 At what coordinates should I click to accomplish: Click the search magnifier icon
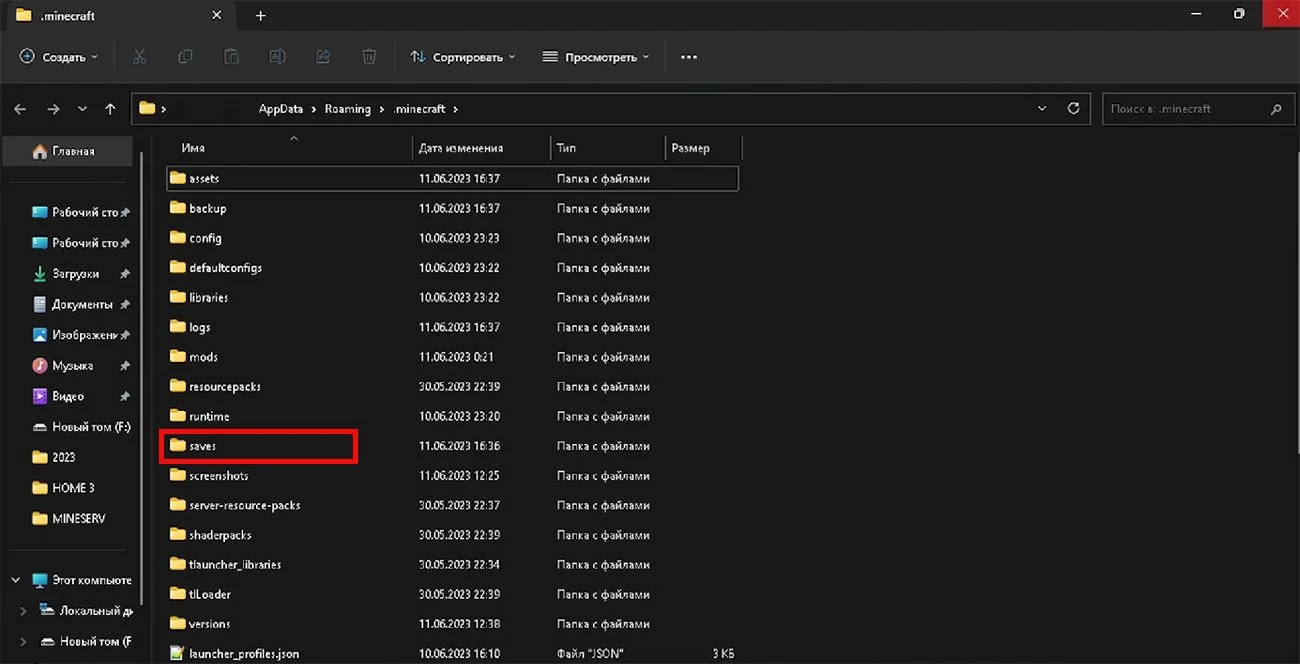[1275, 108]
